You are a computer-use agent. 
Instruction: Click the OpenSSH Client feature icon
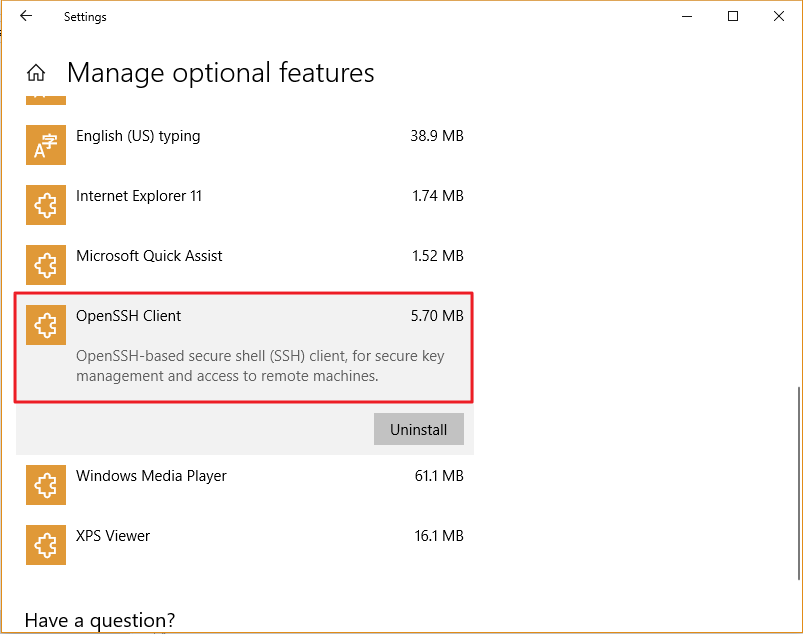(x=45, y=325)
